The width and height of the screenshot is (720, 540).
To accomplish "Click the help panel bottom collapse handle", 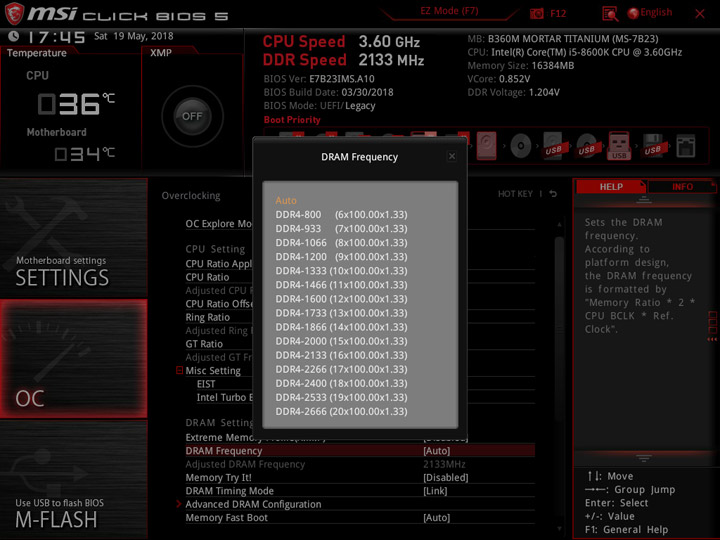I will [x=643, y=458].
